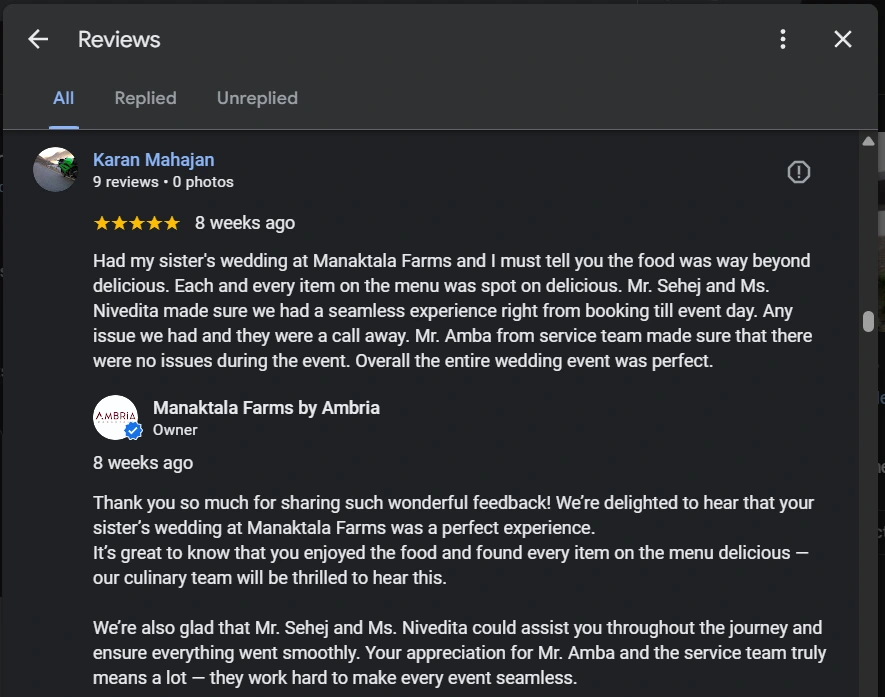
Task: Select the All reviews tab
Action: click(x=63, y=98)
